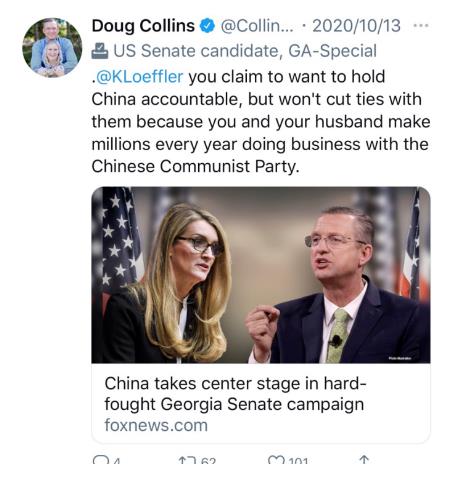469x484 pixels.
Task: Click the tweet body text
Action: (261, 121)
